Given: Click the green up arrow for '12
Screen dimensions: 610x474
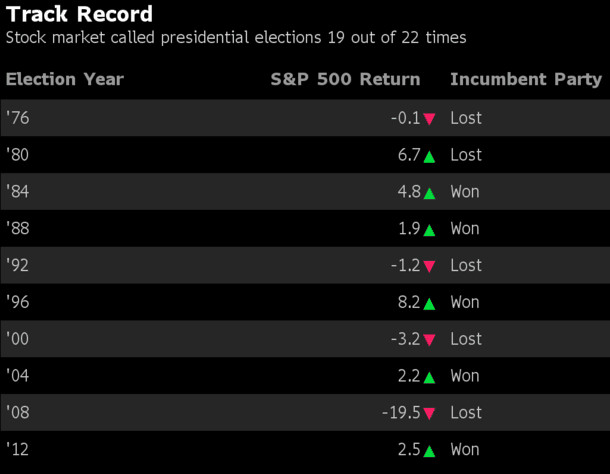Looking at the screenshot, I should point(429,451).
